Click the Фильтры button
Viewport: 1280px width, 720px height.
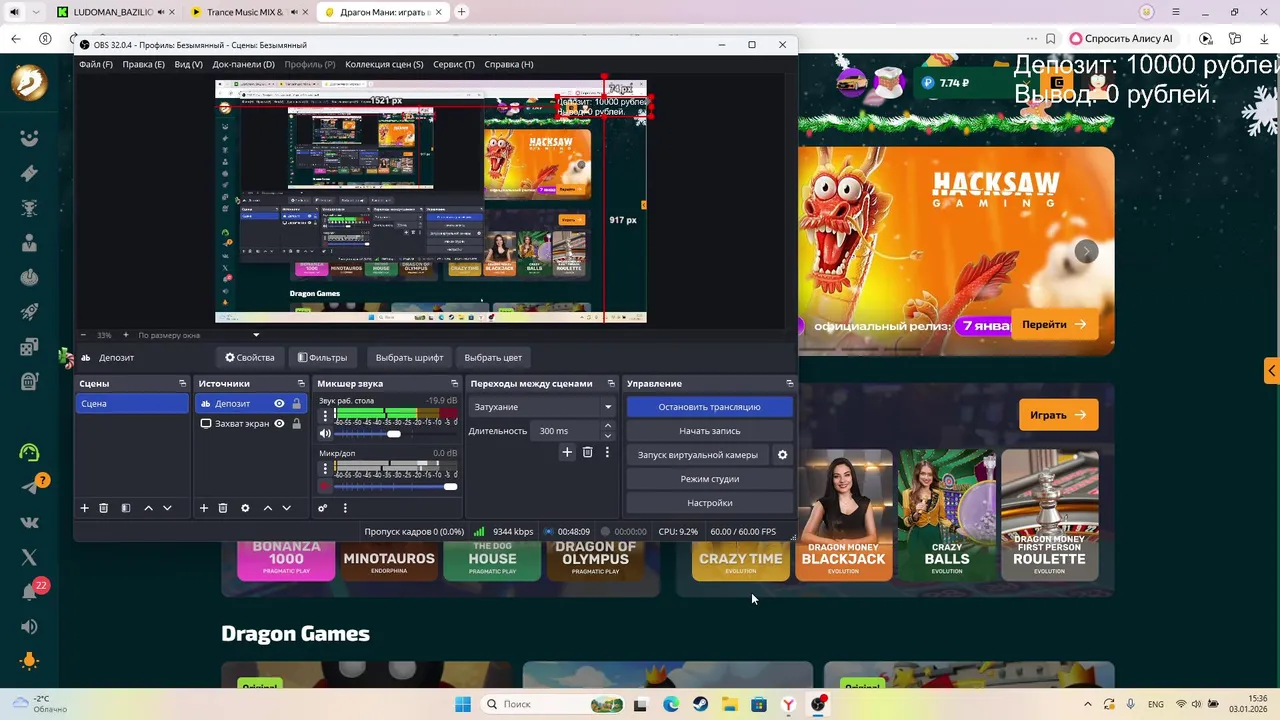(323, 357)
